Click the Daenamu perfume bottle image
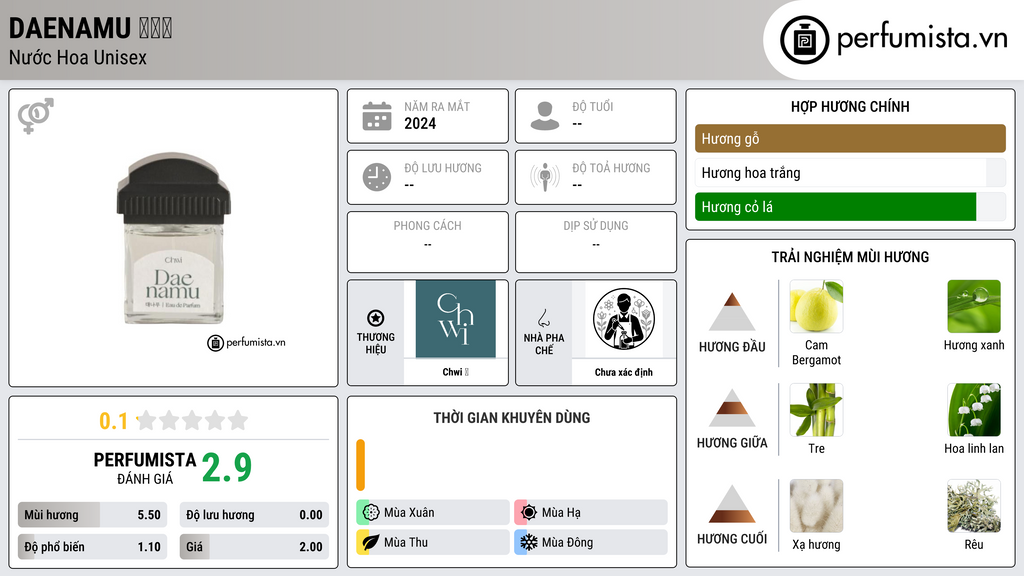1024x576 pixels. pyautogui.click(x=174, y=238)
